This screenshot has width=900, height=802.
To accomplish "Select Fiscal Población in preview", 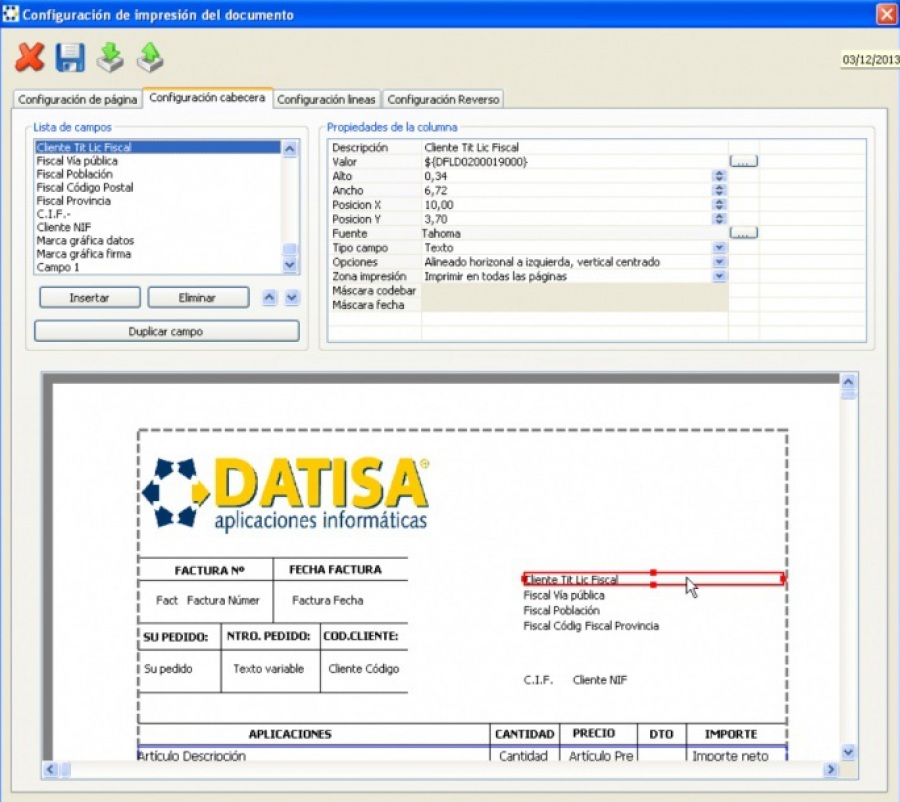I will [561, 610].
